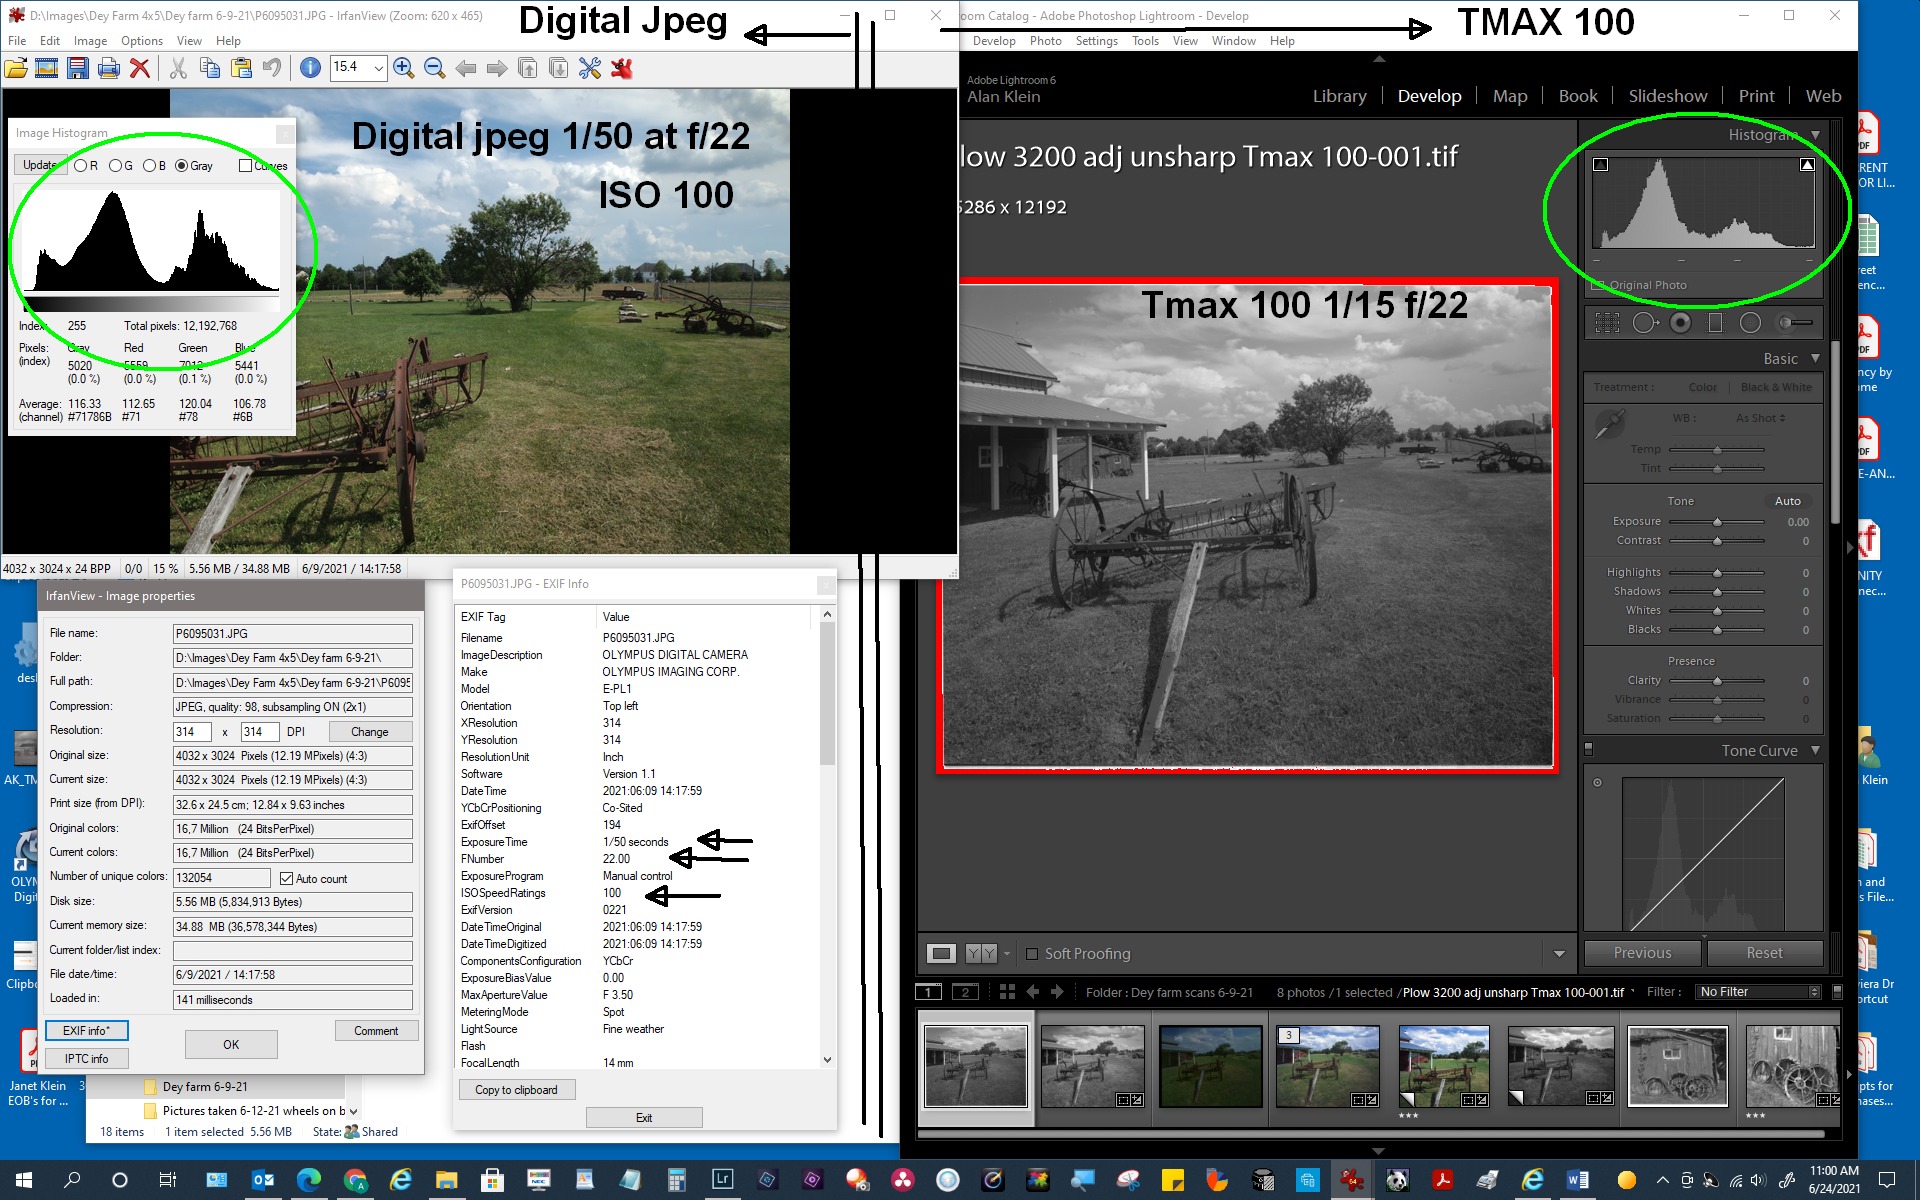The width and height of the screenshot is (1920, 1200).
Task: Print the image from IrfanView toolbar
Action: (108, 68)
